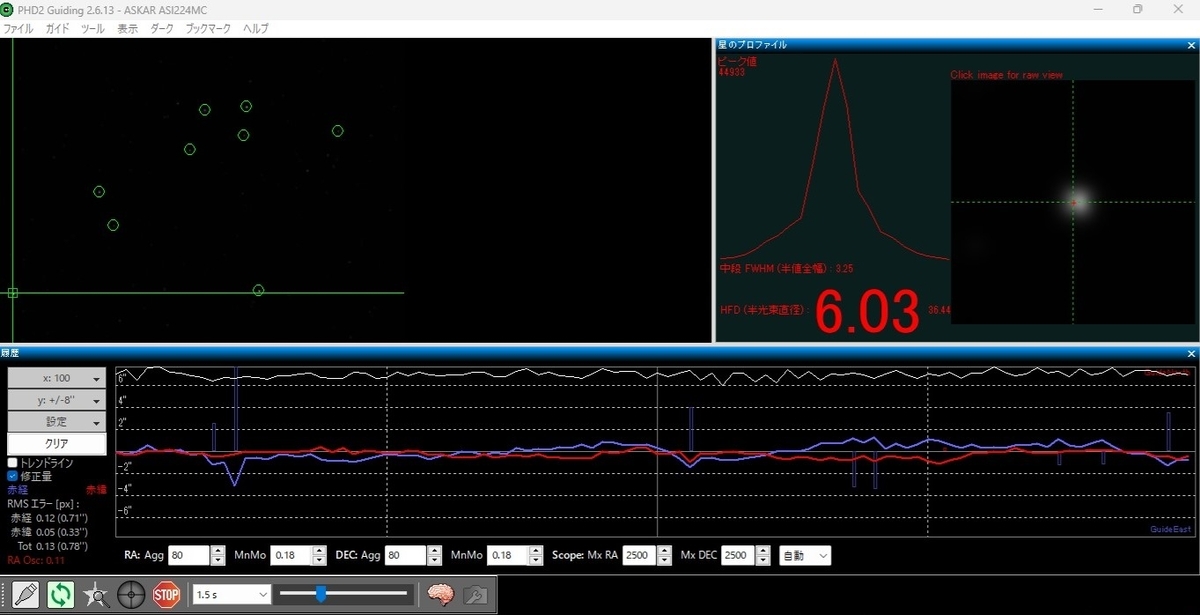Start looping exposures with green arrows icon
The image size is (1200, 615).
pyautogui.click(x=61, y=594)
